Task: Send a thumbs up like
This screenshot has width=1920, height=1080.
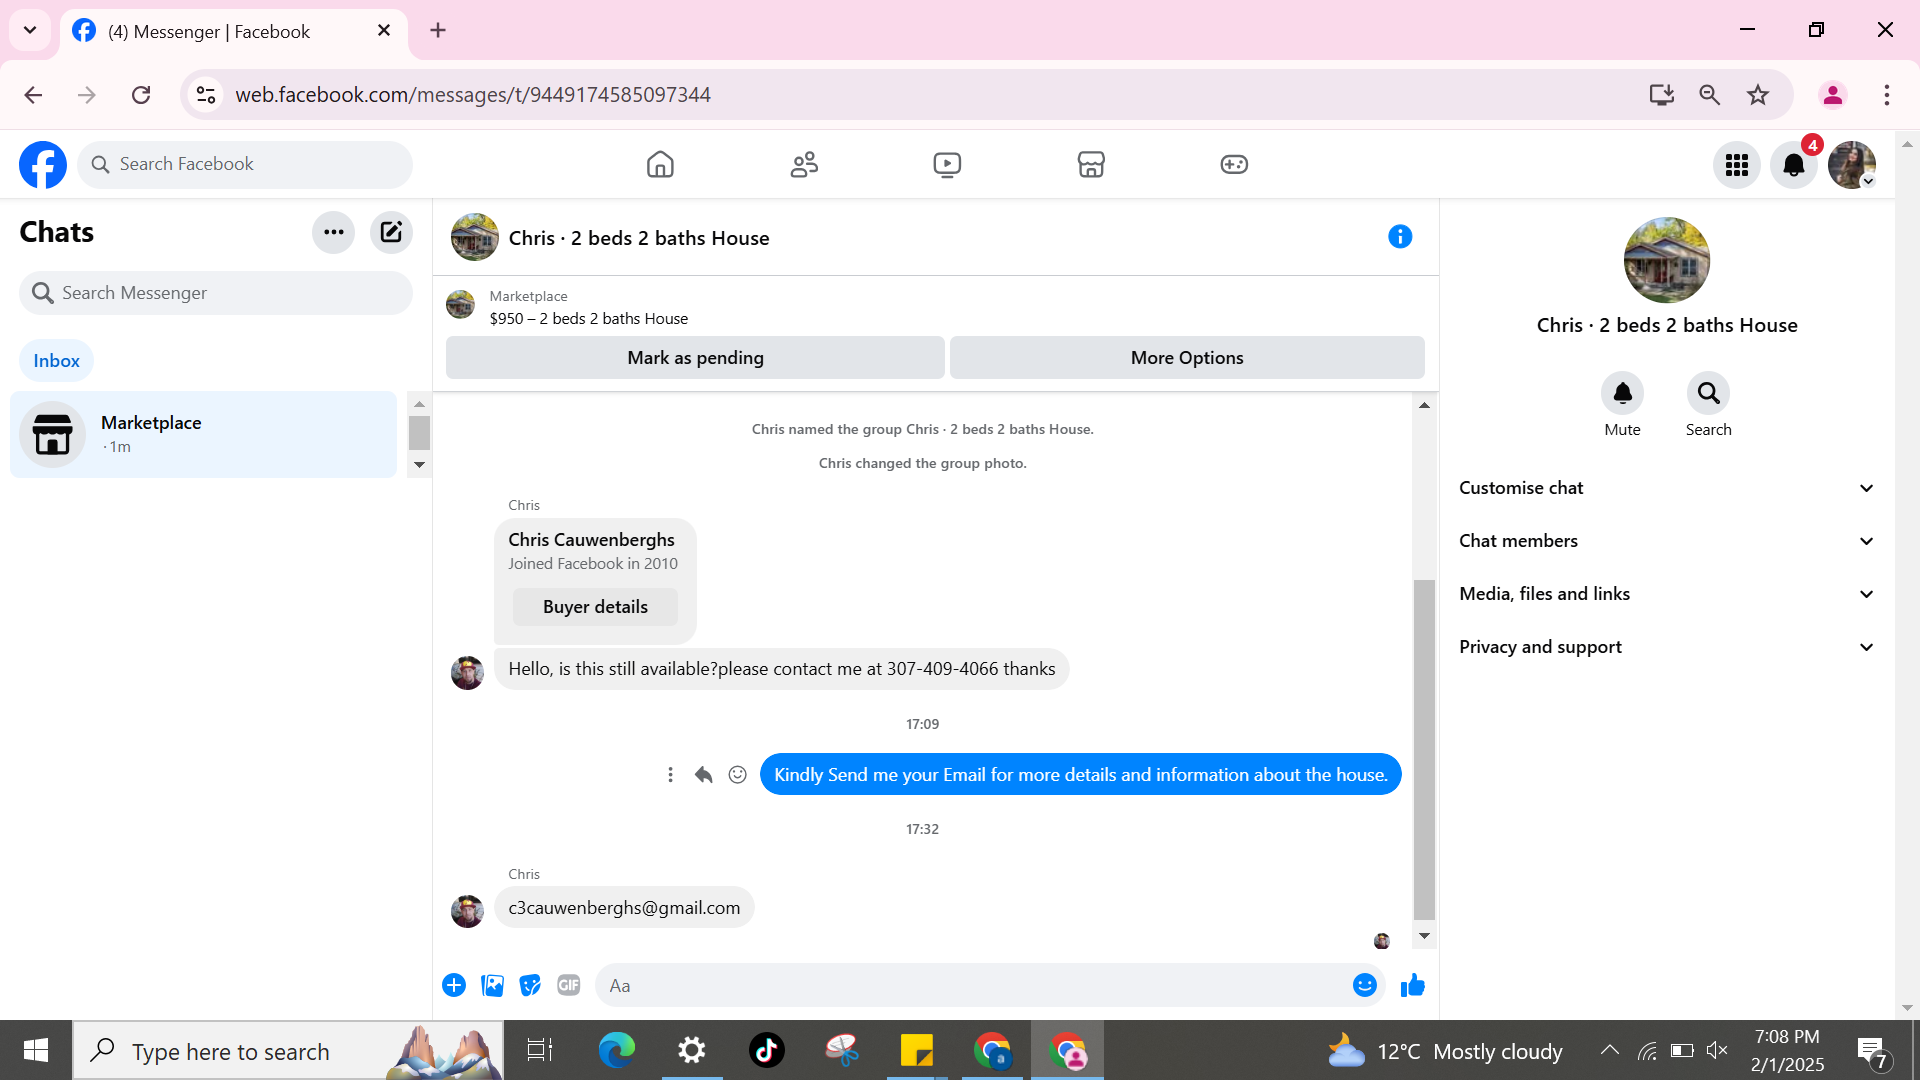Action: pos(1413,985)
